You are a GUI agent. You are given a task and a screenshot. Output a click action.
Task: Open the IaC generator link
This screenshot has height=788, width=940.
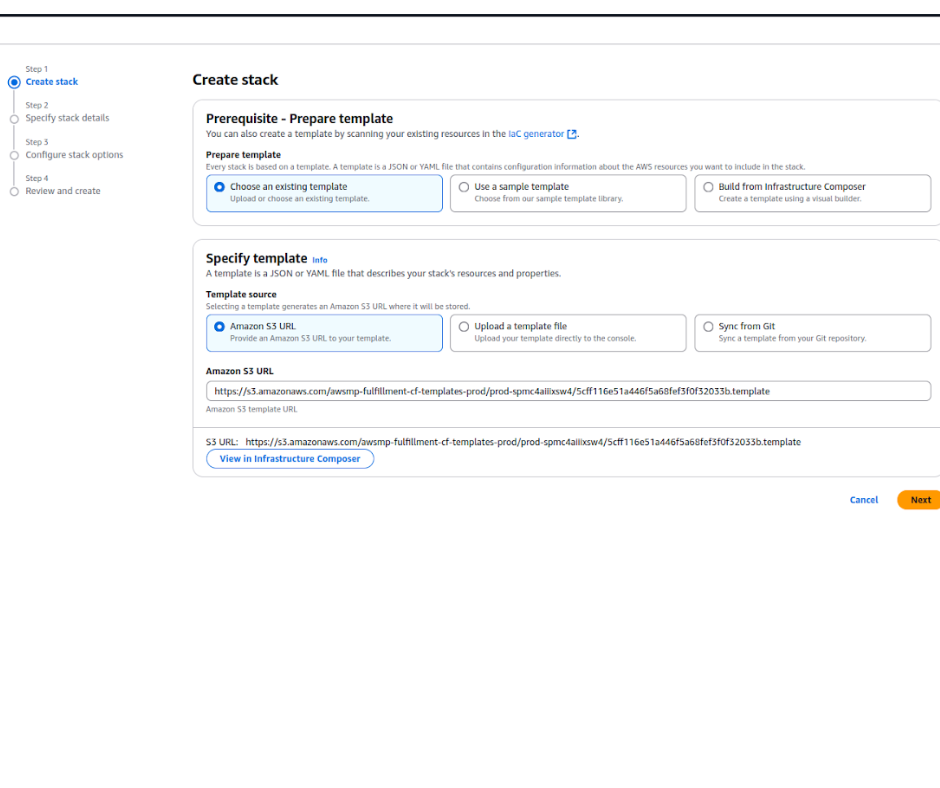(536, 134)
